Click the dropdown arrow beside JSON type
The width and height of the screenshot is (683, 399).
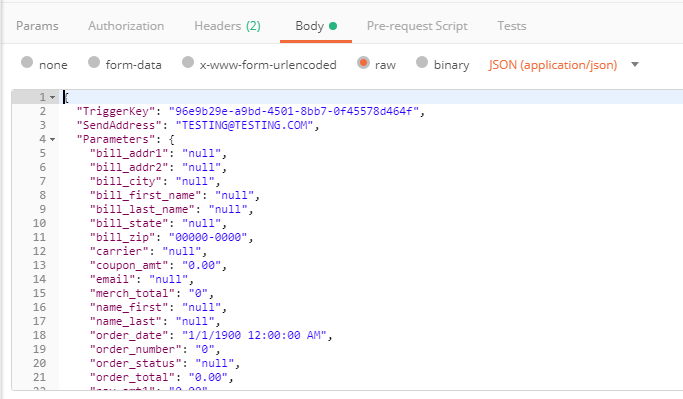(x=635, y=64)
